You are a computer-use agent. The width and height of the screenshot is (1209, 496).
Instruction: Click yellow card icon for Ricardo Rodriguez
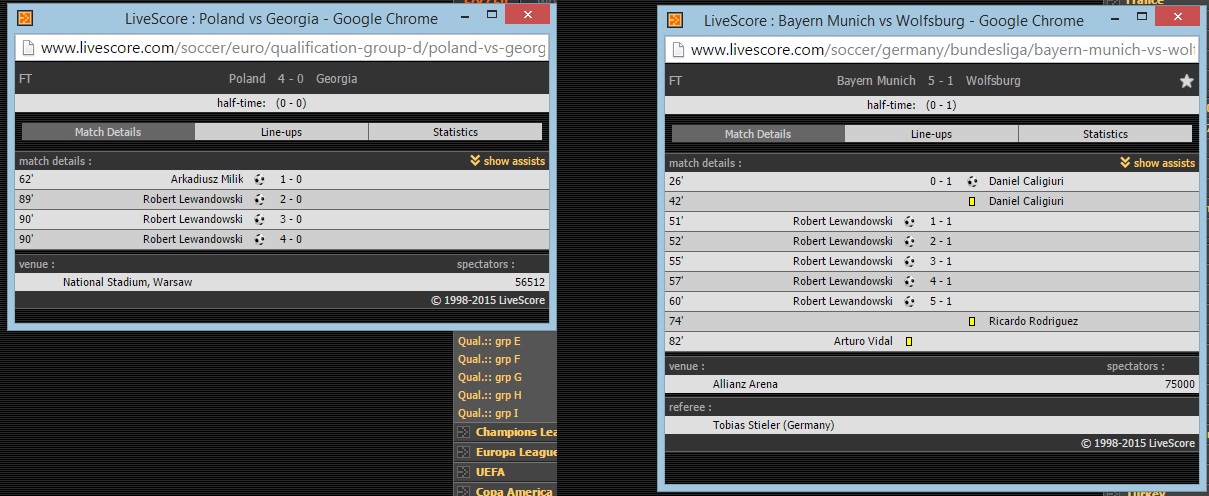[x=972, y=321]
